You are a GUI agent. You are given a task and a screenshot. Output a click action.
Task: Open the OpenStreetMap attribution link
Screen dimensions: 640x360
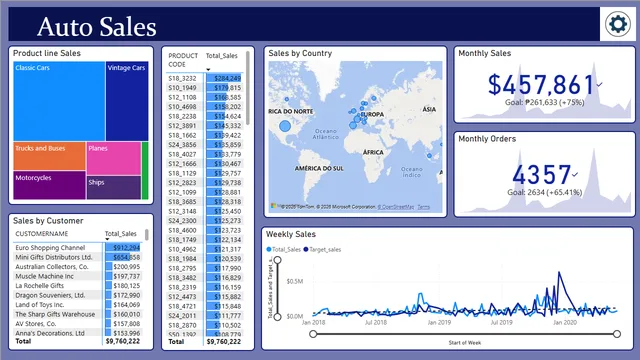coord(396,207)
